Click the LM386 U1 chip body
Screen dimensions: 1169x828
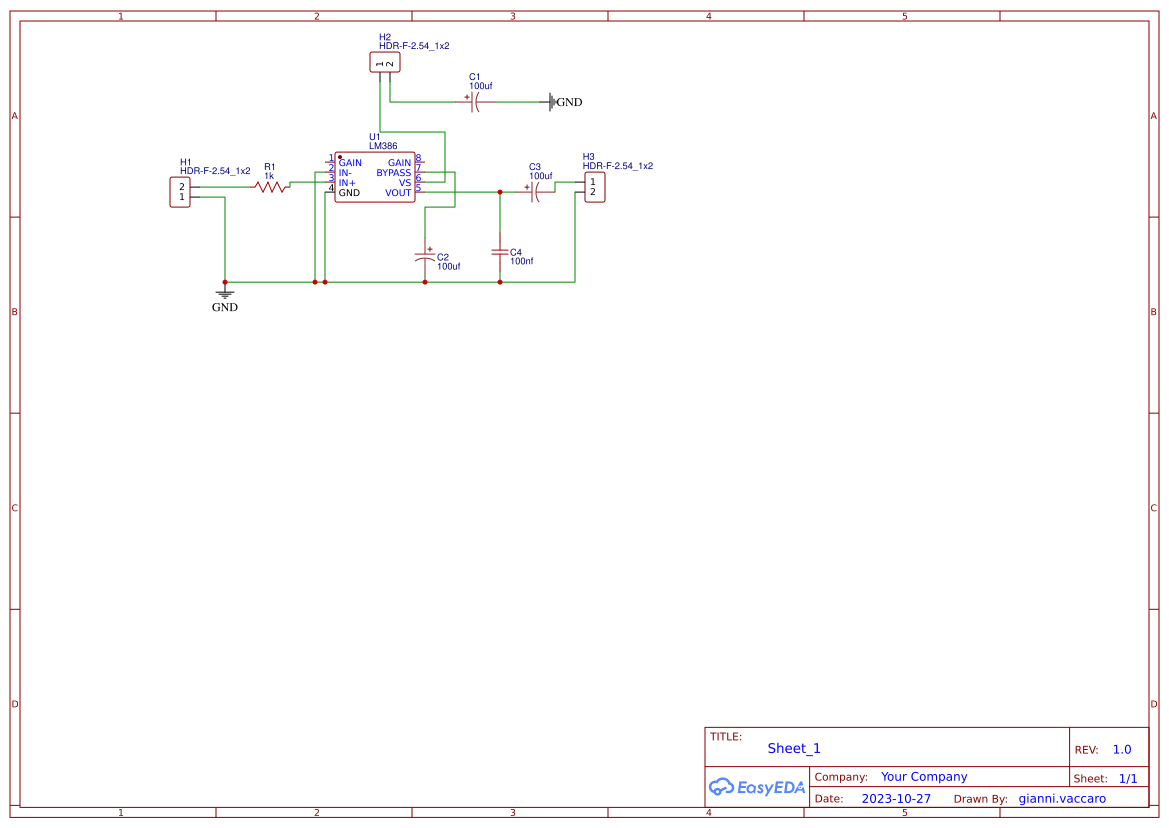(x=374, y=178)
